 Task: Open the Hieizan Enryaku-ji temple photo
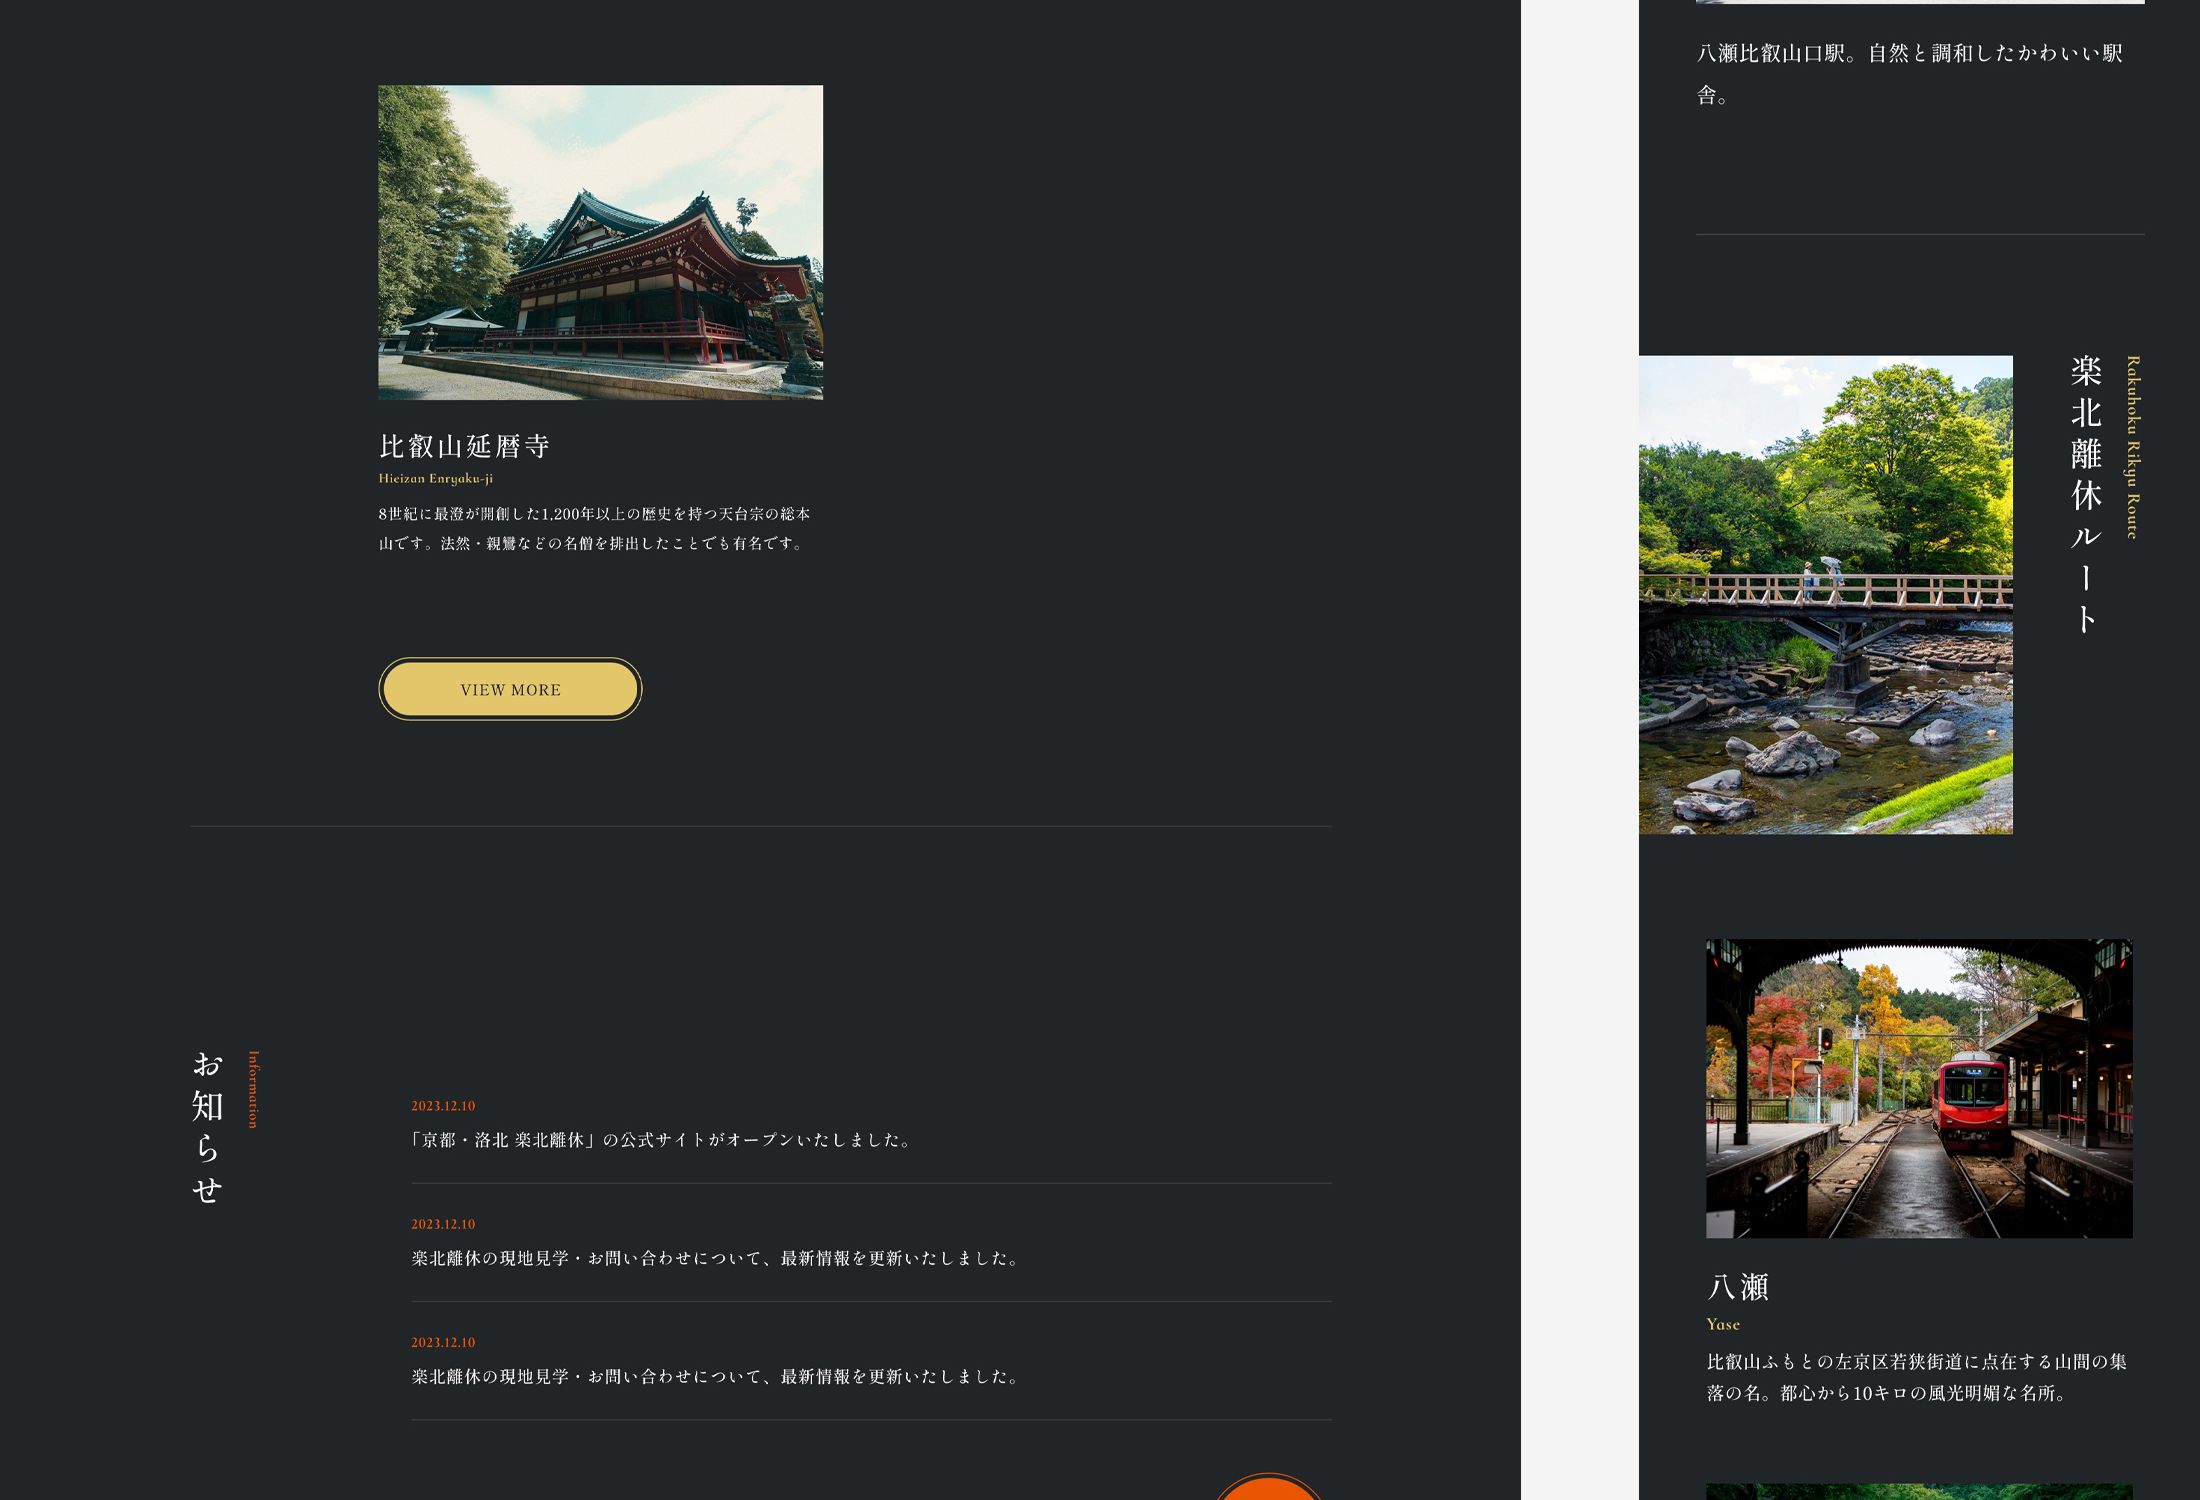tap(600, 242)
